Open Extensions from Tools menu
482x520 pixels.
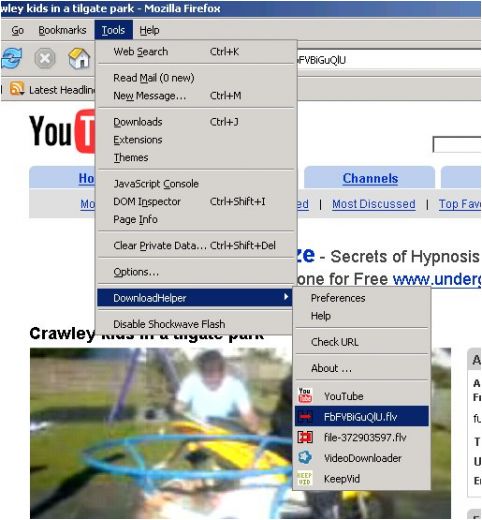pyautogui.click(x=196, y=140)
